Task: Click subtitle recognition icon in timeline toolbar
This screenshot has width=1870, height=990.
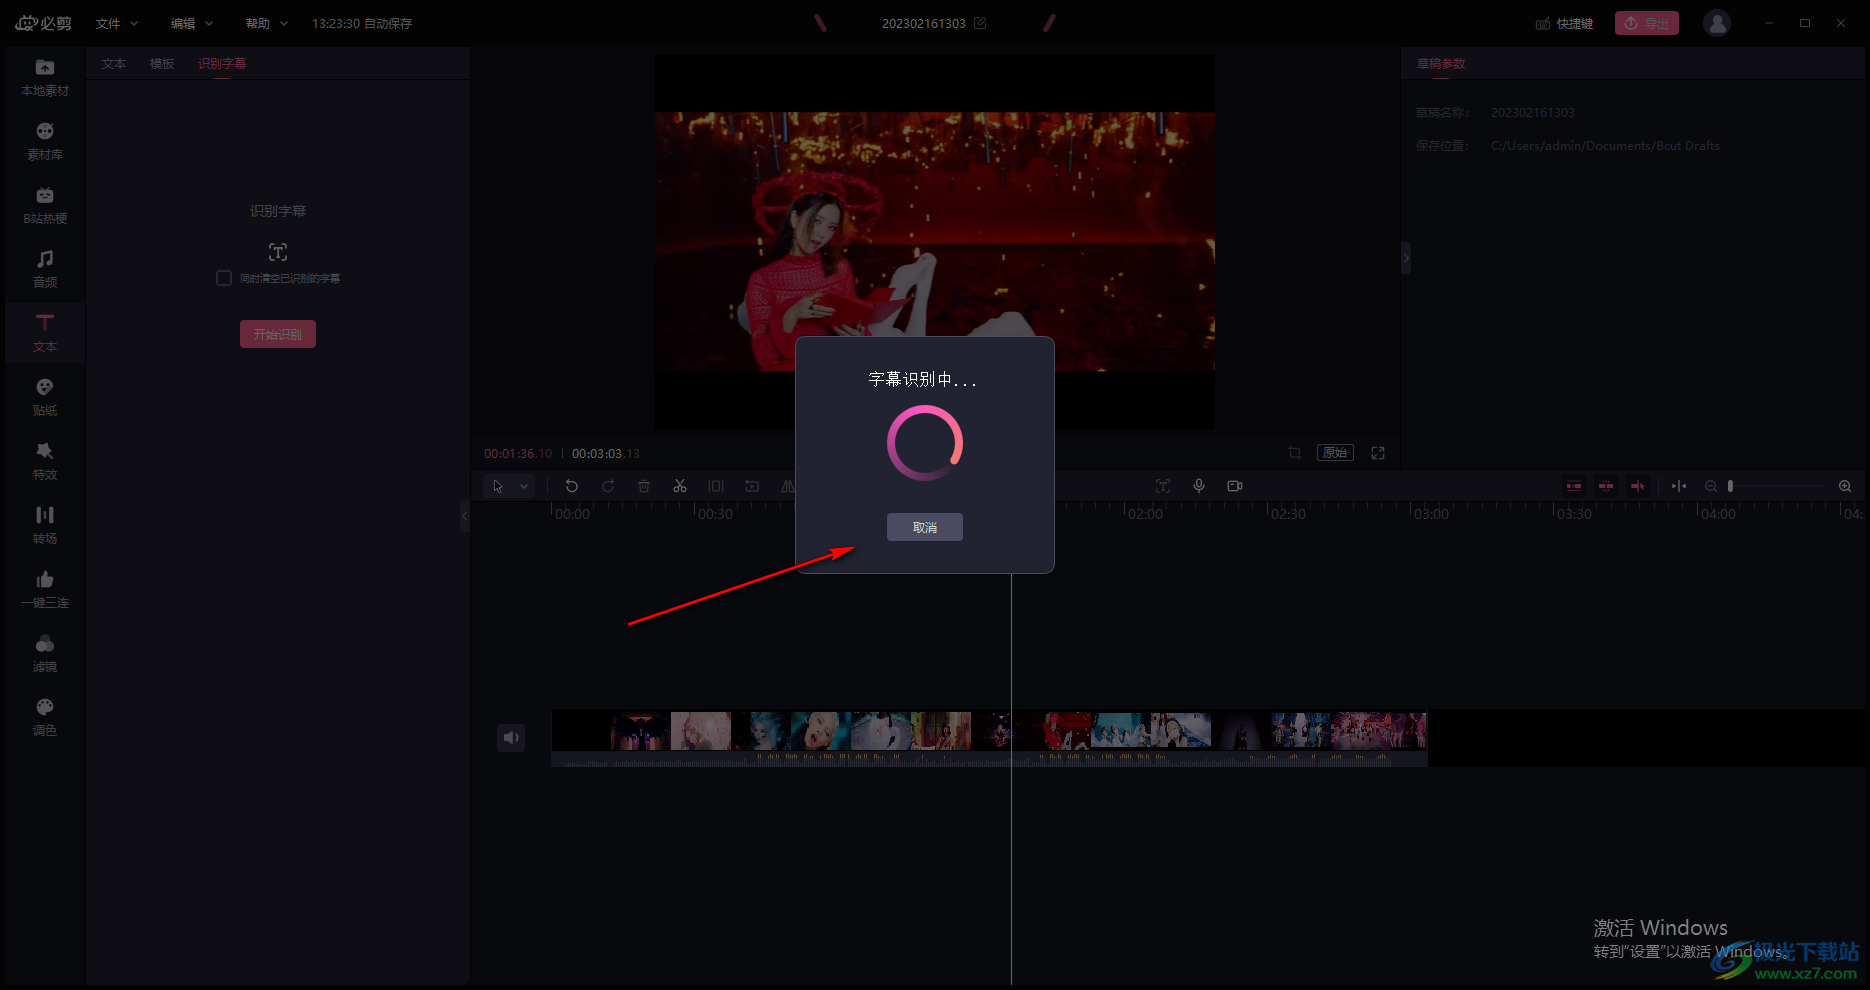Action: point(1163,486)
